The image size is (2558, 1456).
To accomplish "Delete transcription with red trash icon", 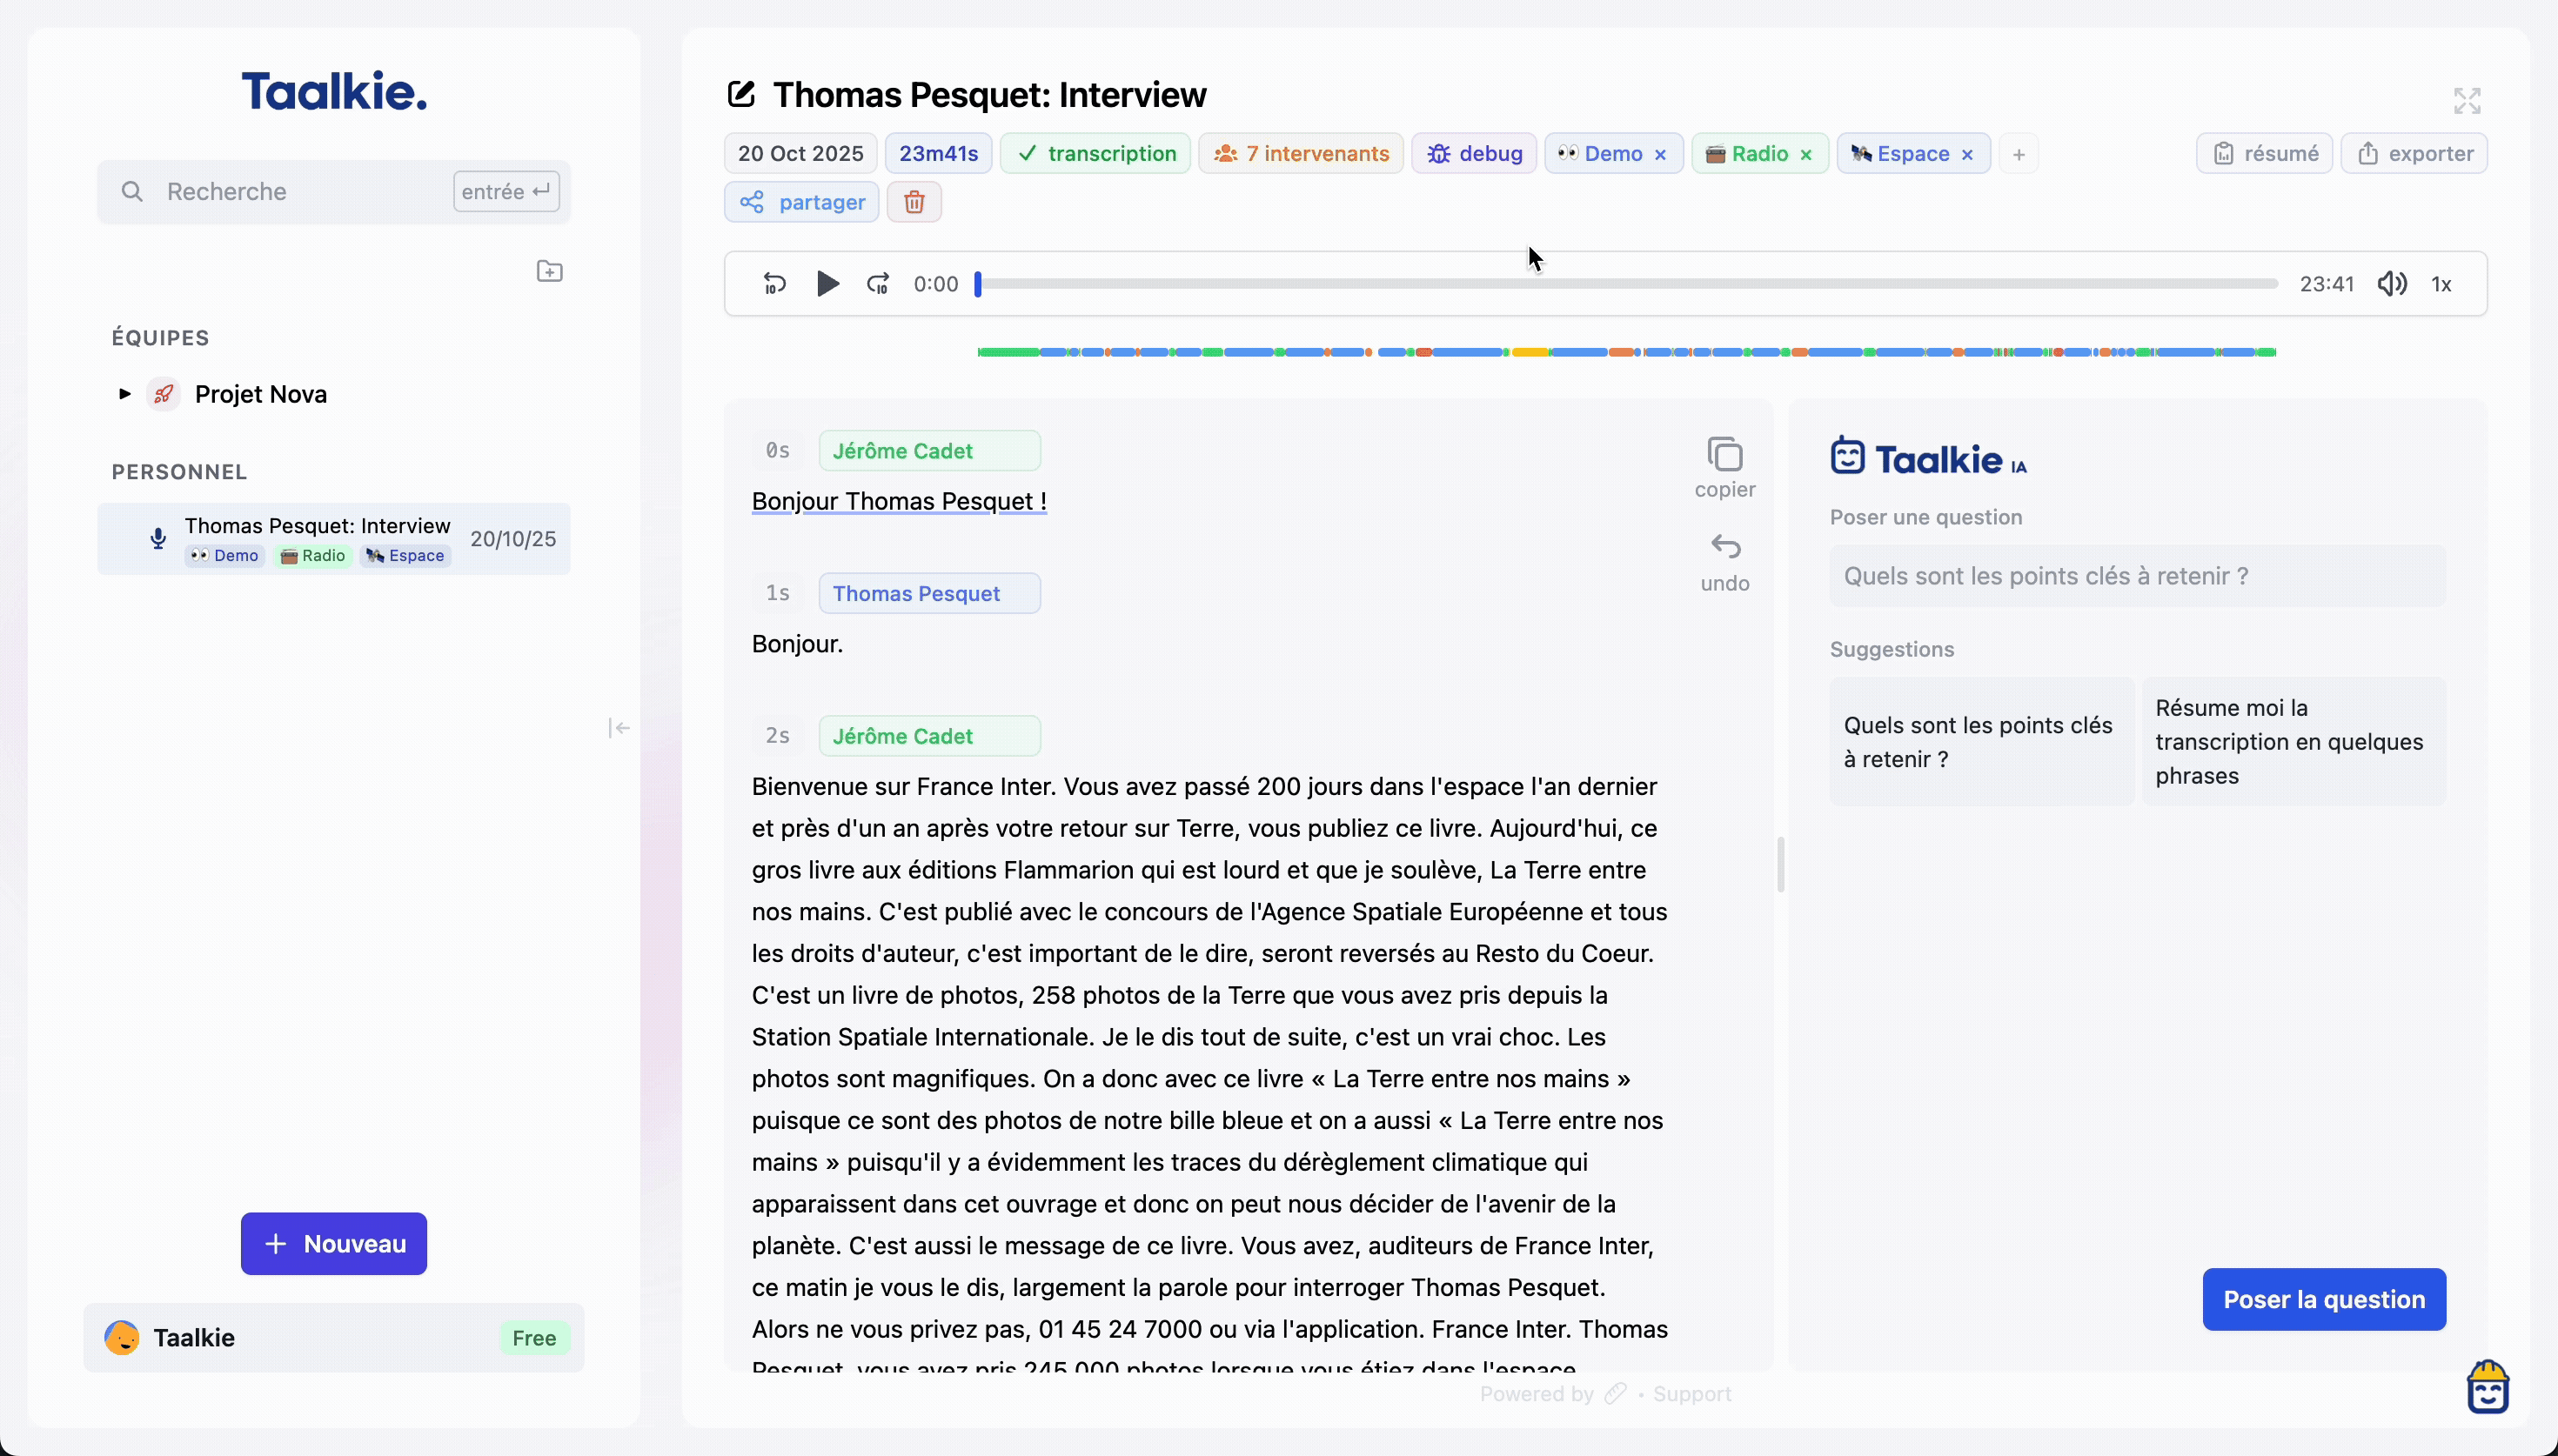I will tap(913, 202).
